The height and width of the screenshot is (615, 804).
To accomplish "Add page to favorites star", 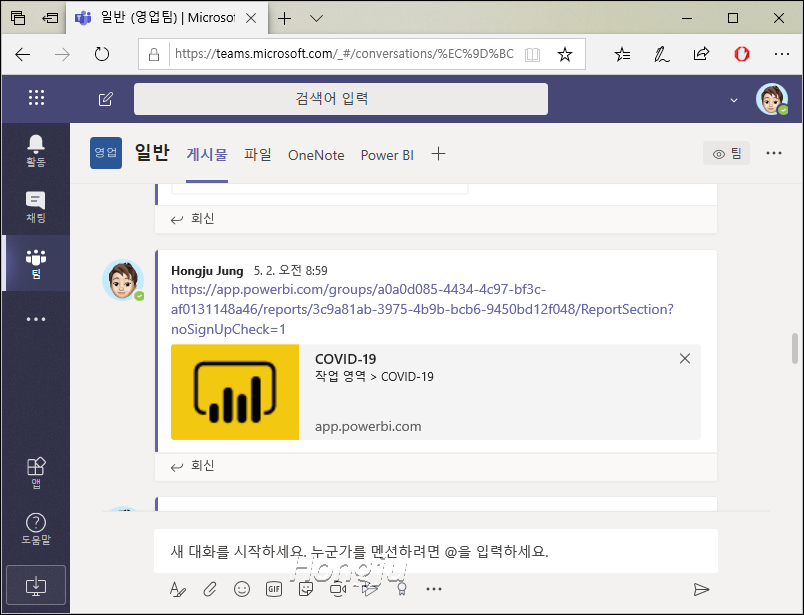I will tap(565, 54).
